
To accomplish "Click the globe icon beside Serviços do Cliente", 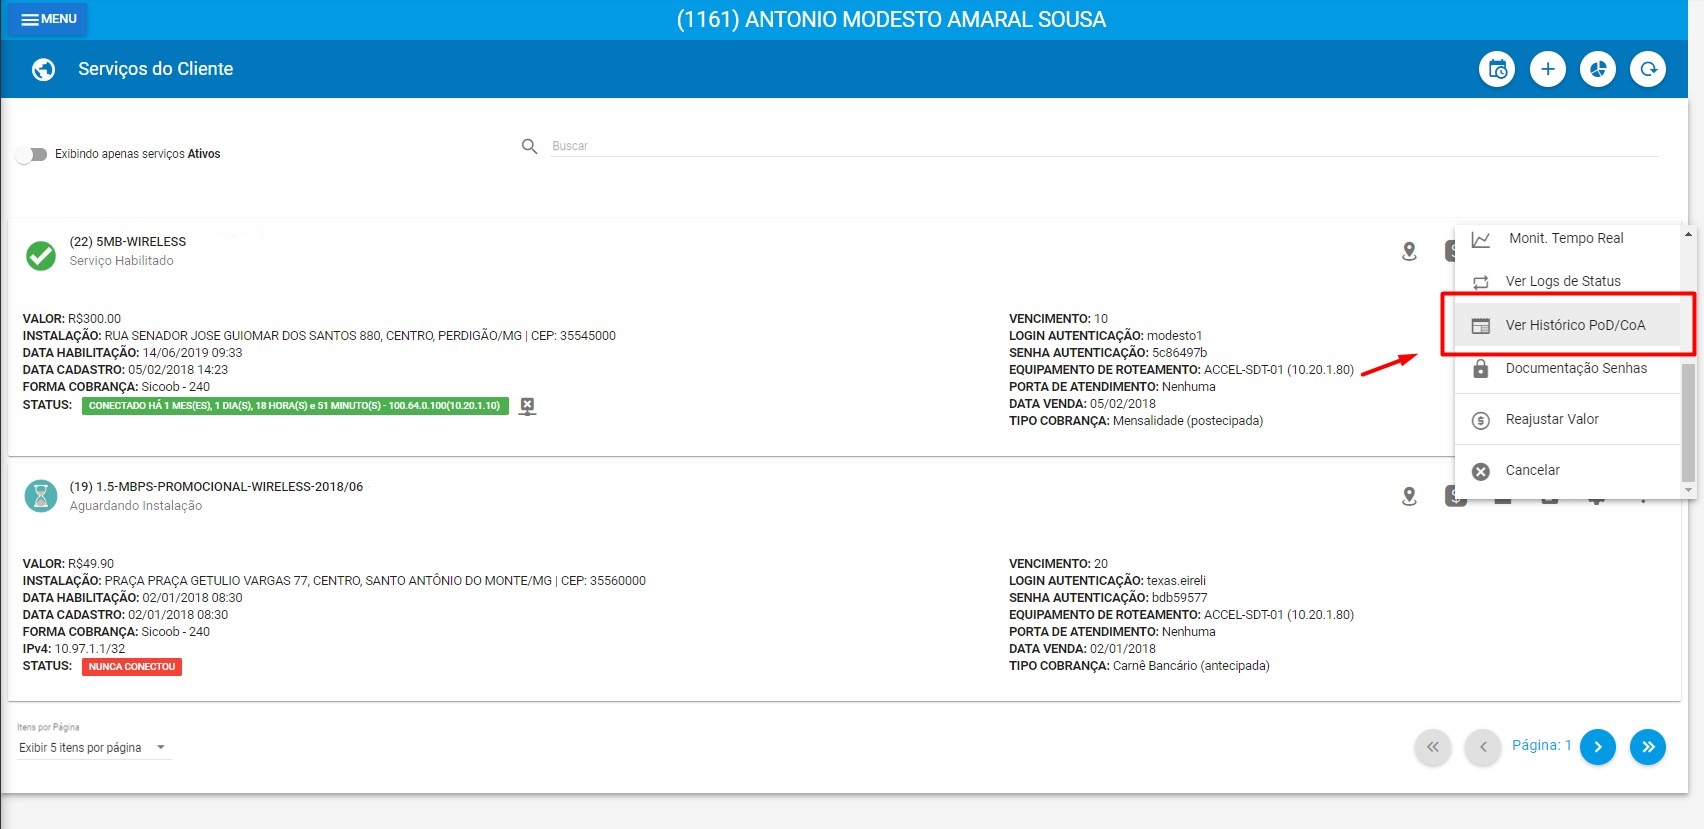I will tap(43, 69).
